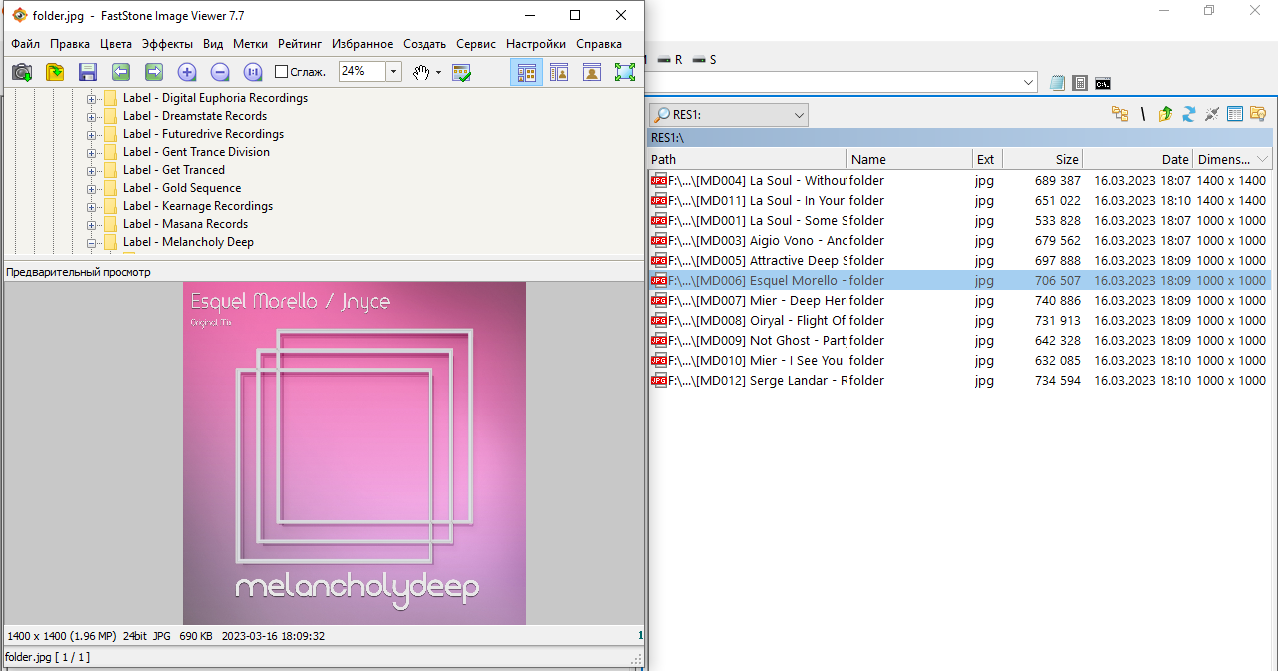
Task: Click the command prompt icon
Action: (1103, 83)
